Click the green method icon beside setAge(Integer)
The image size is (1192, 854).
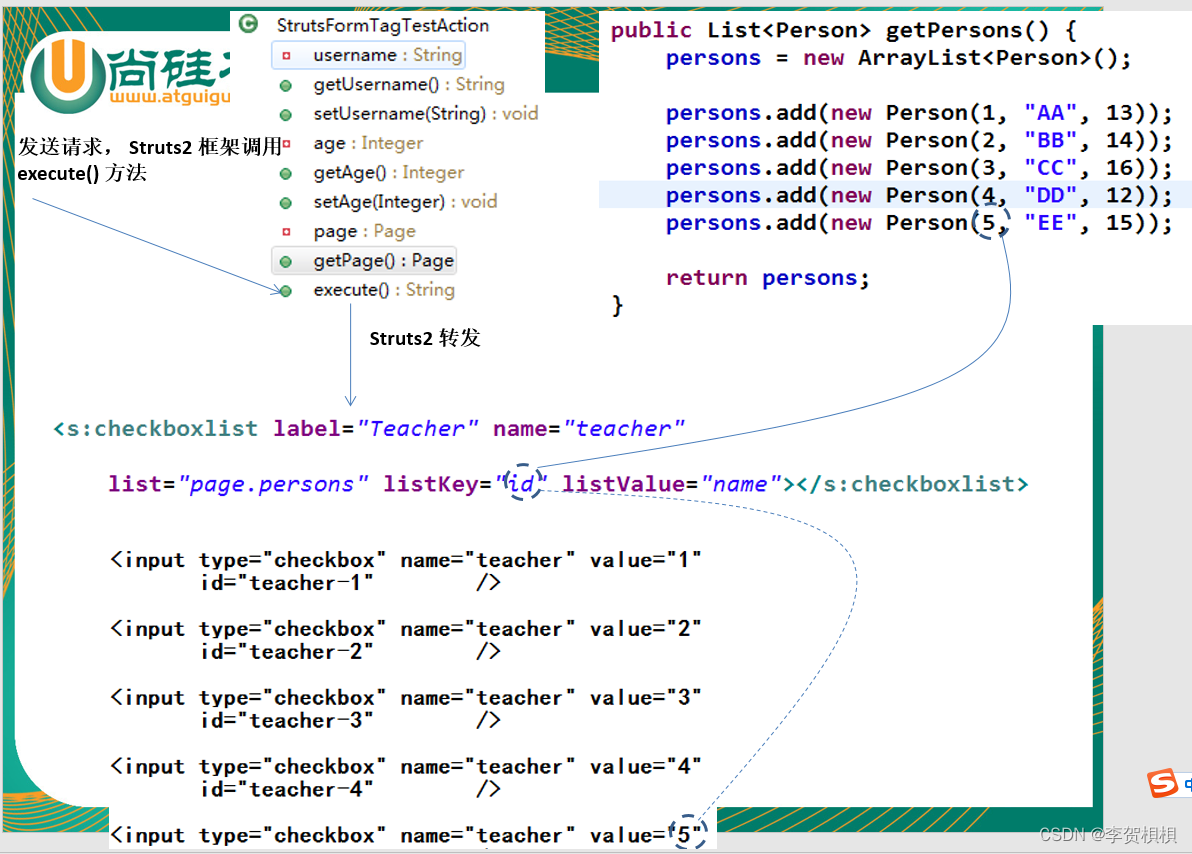point(286,203)
